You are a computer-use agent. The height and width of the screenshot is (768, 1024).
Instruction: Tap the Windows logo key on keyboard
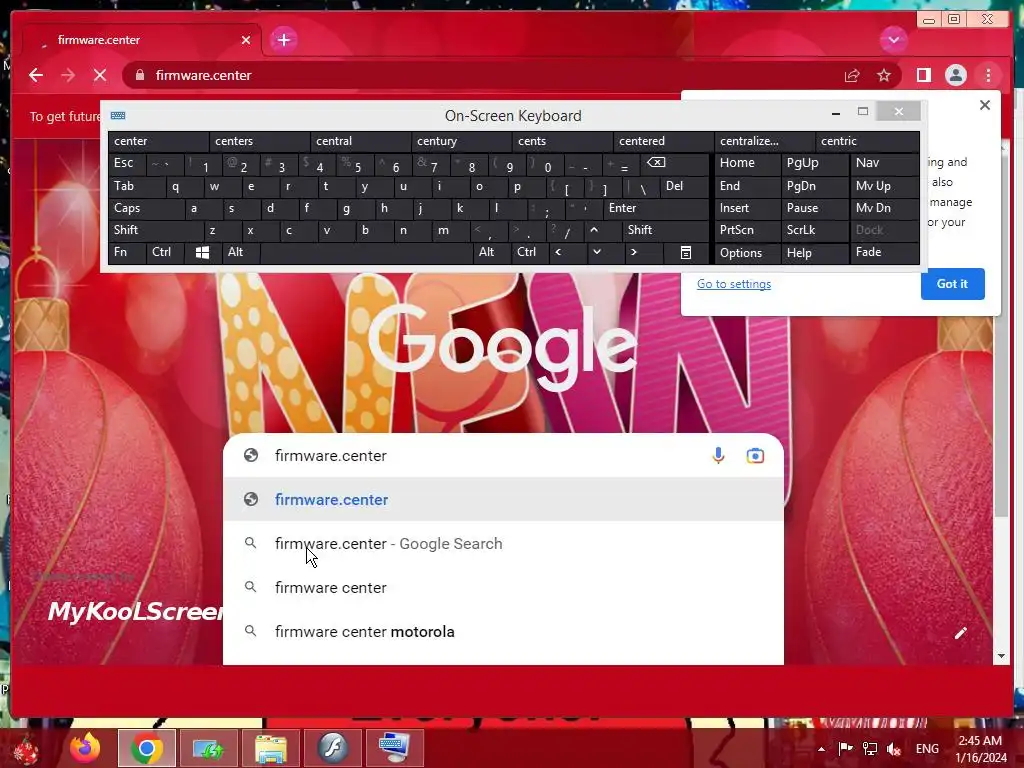coord(202,252)
